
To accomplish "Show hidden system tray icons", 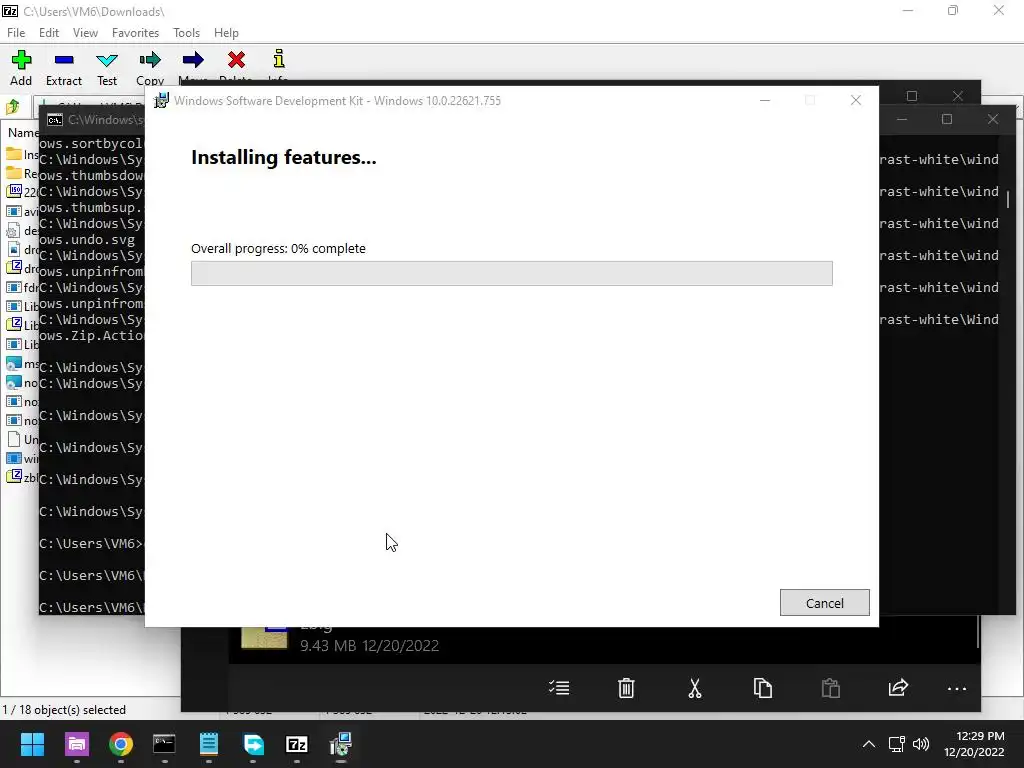I will pyautogui.click(x=869, y=744).
